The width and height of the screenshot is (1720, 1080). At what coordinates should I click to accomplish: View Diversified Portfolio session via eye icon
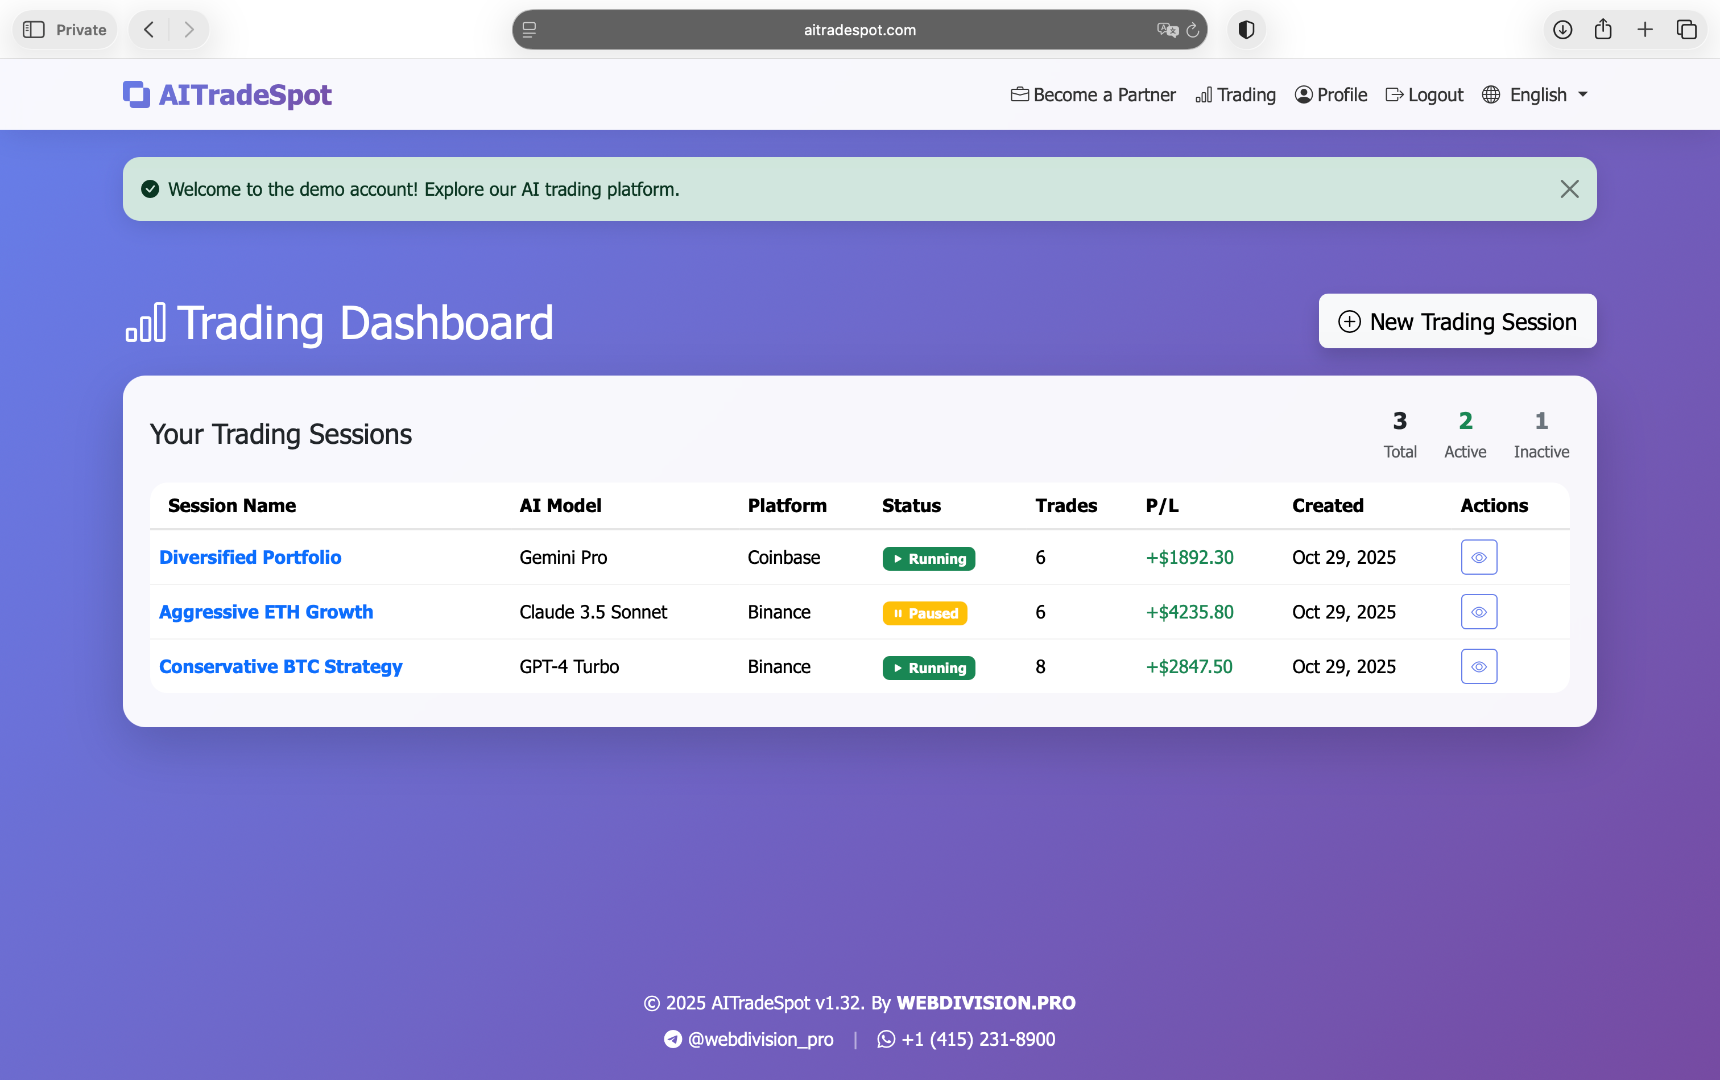(1478, 558)
